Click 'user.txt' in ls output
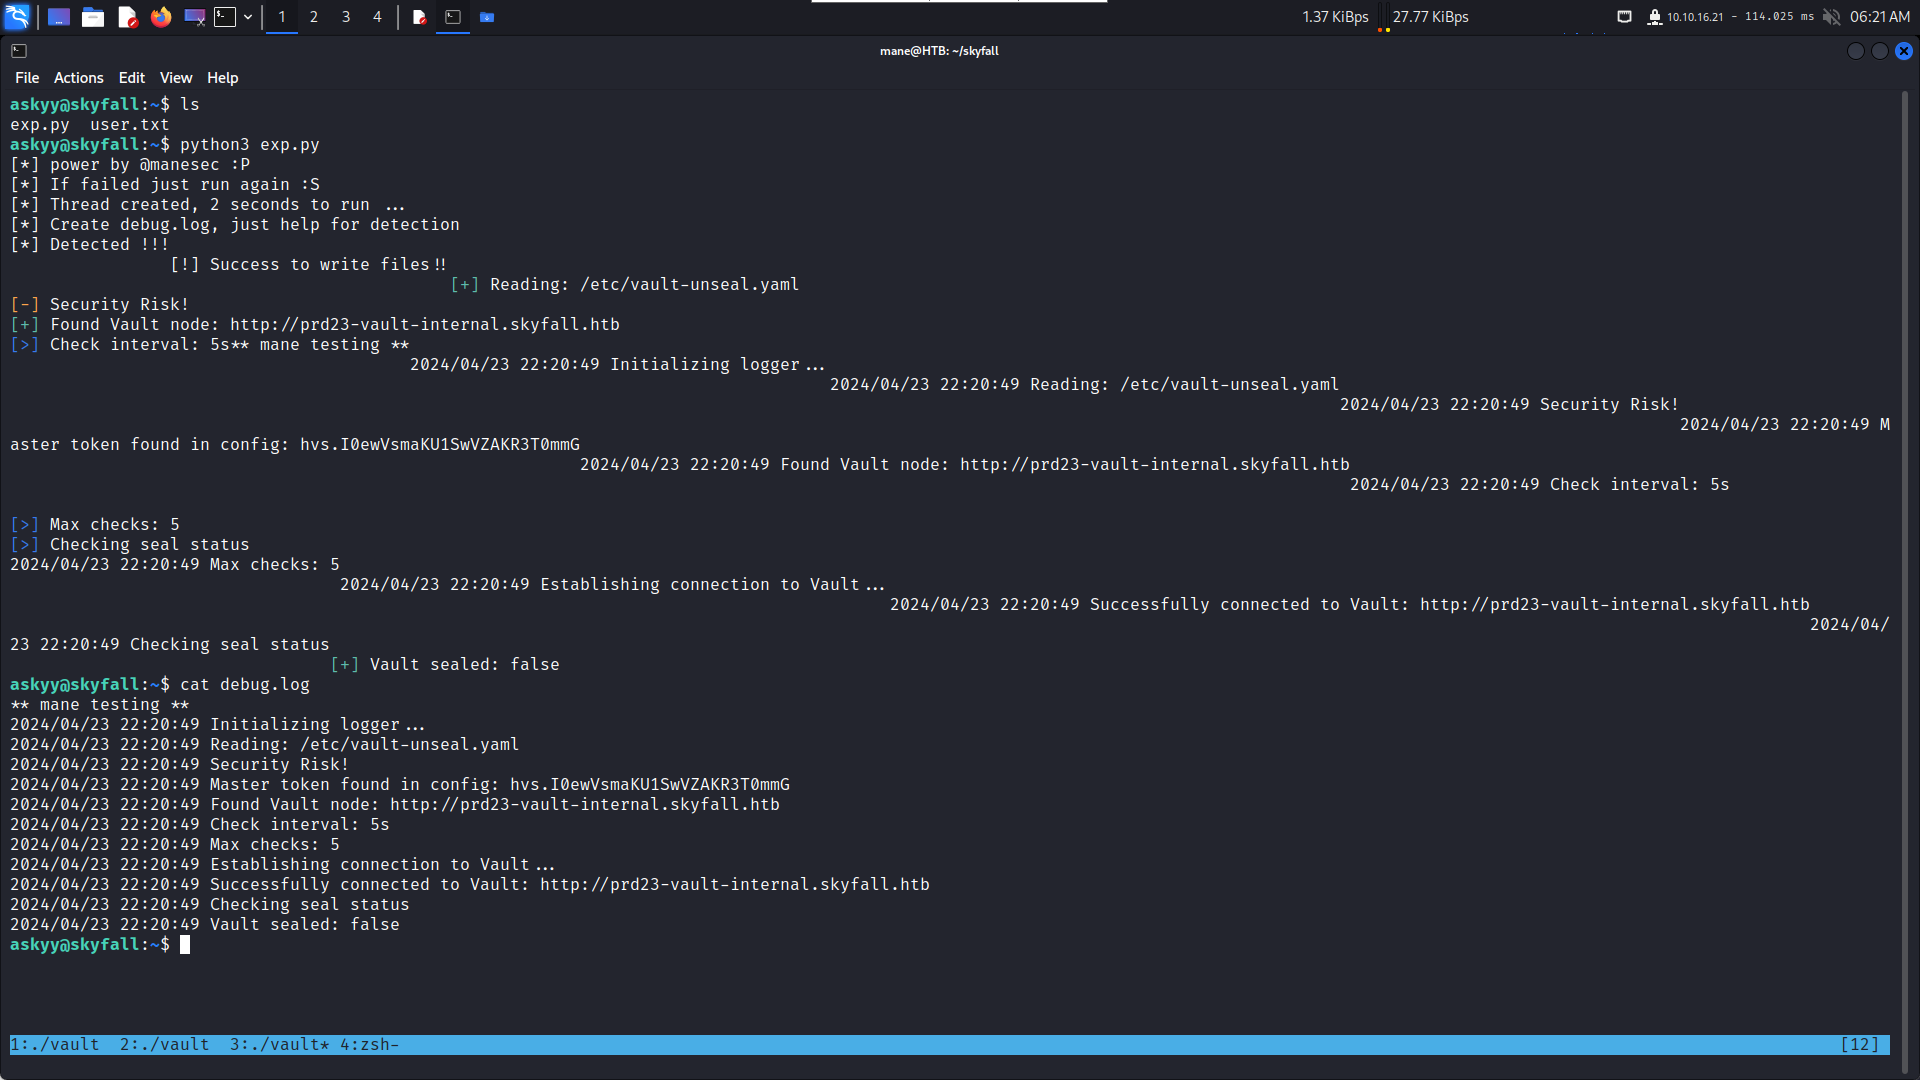Viewport: 1920px width, 1080px height. click(x=130, y=125)
